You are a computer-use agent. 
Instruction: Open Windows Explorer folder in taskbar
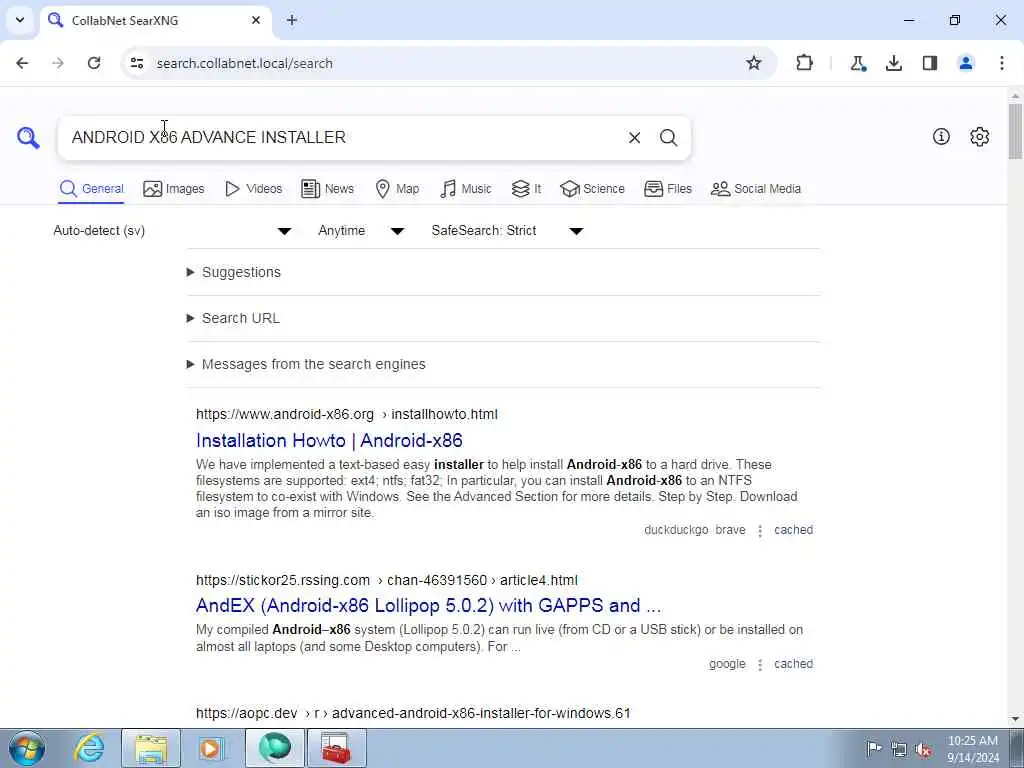pyautogui.click(x=151, y=748)
